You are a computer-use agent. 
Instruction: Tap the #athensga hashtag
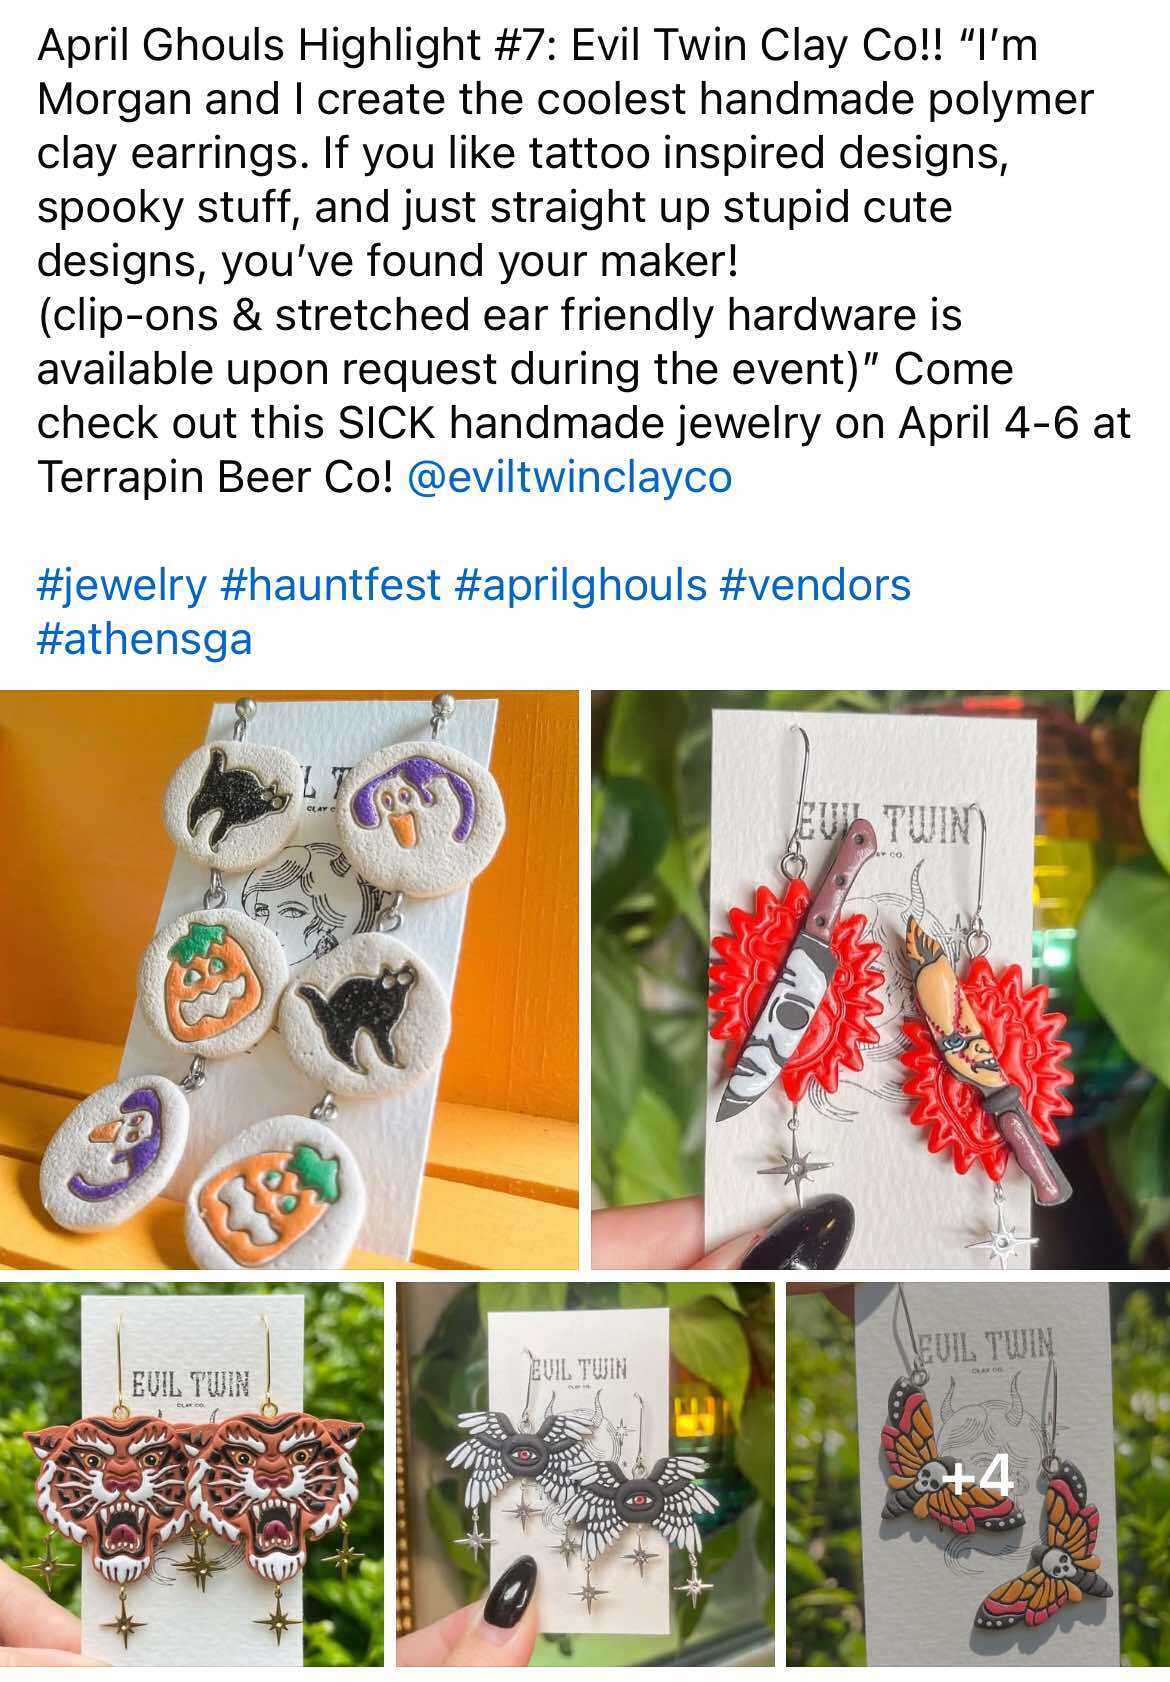click(x=145, y=639)
